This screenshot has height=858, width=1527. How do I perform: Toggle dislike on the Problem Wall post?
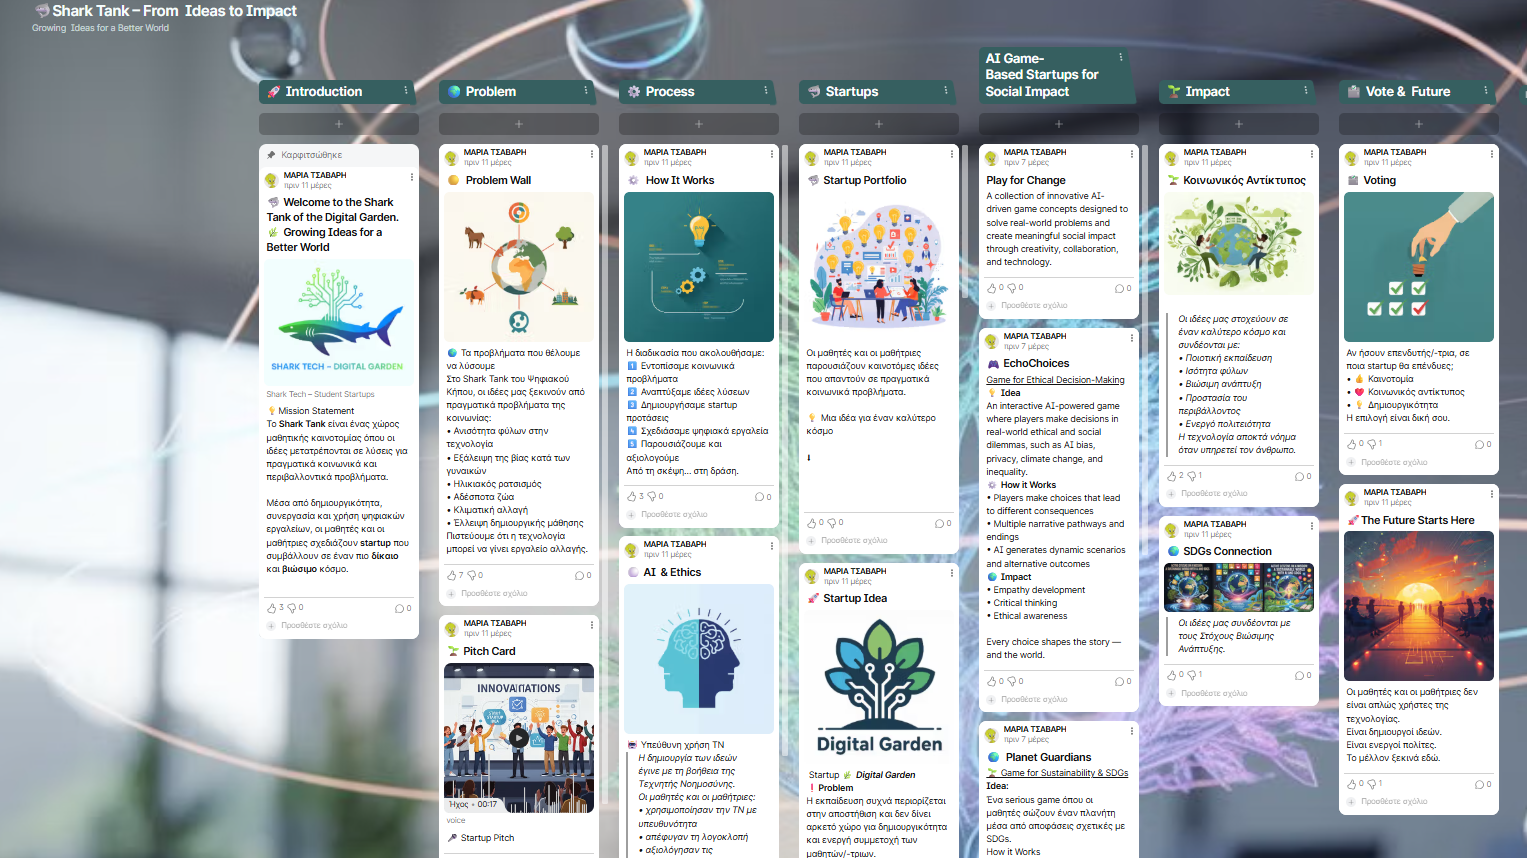(x=472, y=575)
